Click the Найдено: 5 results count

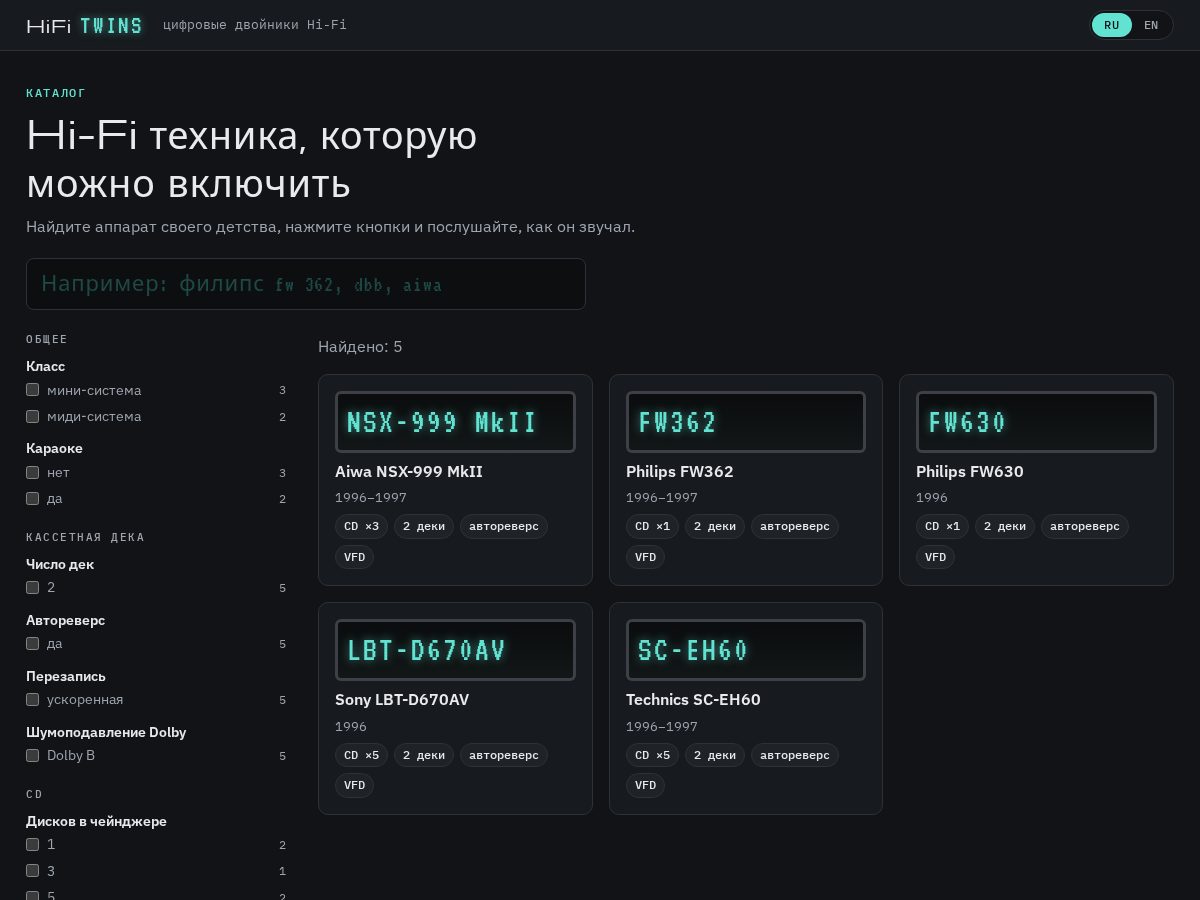[360, 346]
